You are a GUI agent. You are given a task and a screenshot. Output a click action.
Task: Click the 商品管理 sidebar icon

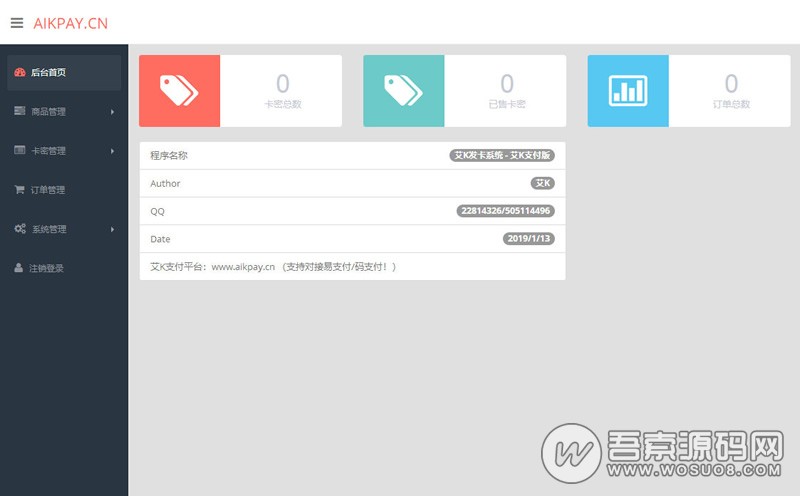click(x=20, y=111)
